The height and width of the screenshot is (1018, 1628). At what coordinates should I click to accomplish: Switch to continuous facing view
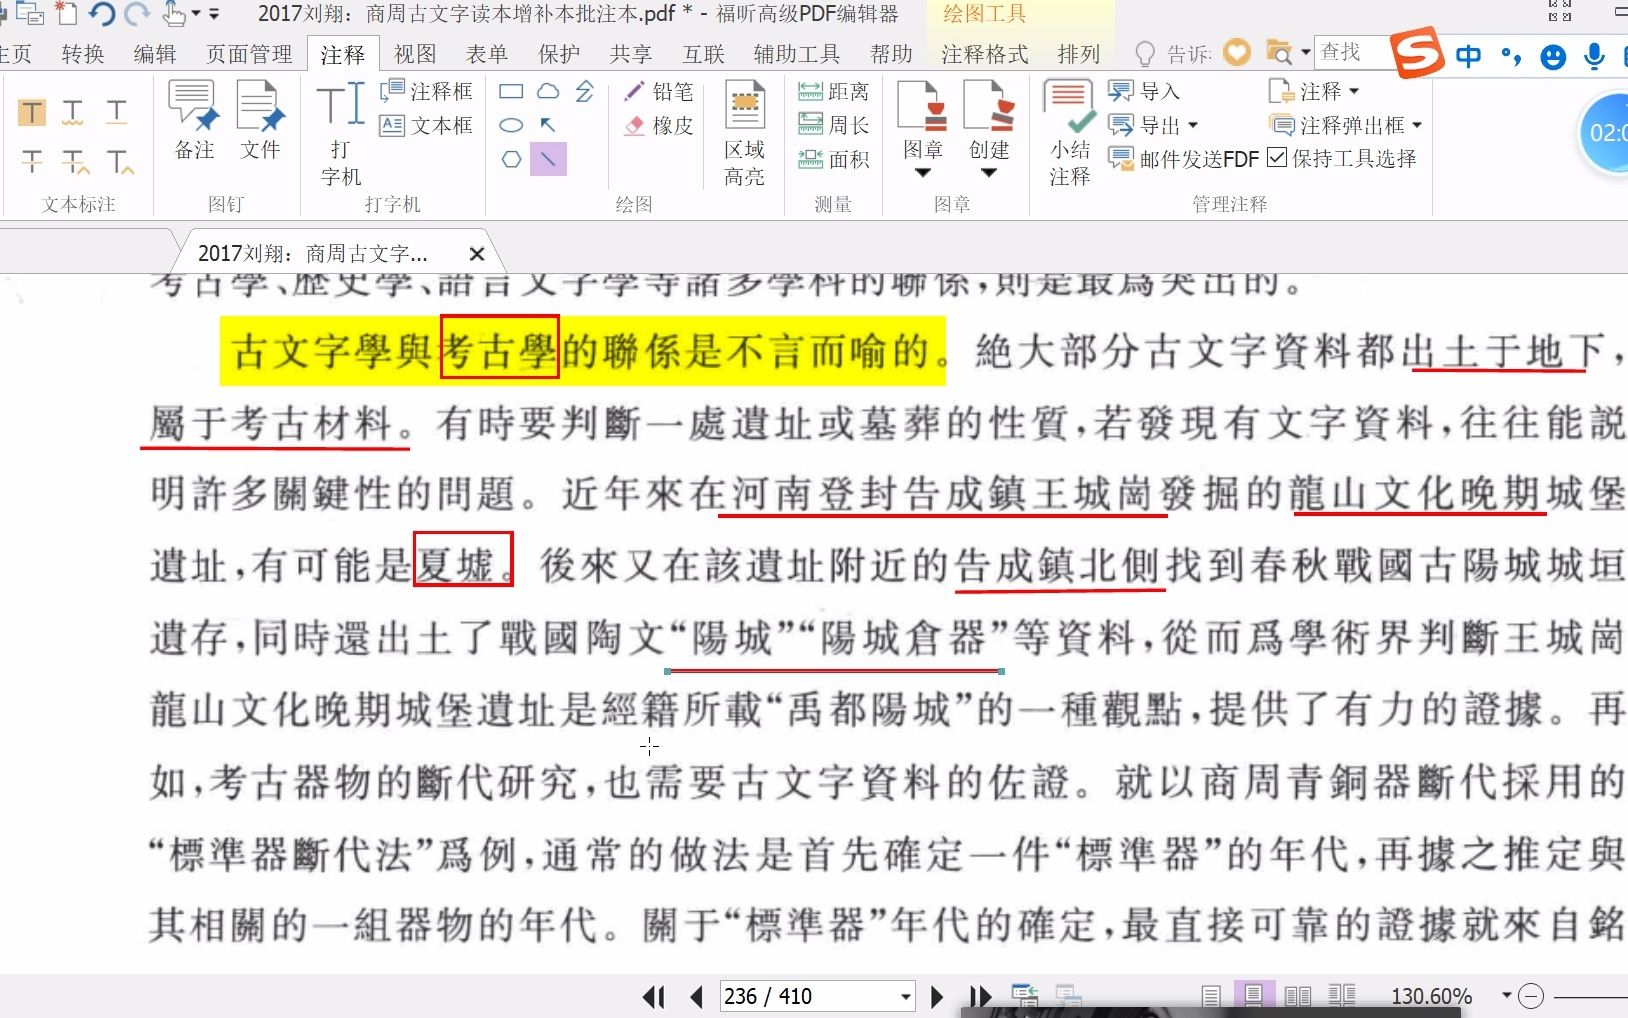click(x=1342, y=996)
